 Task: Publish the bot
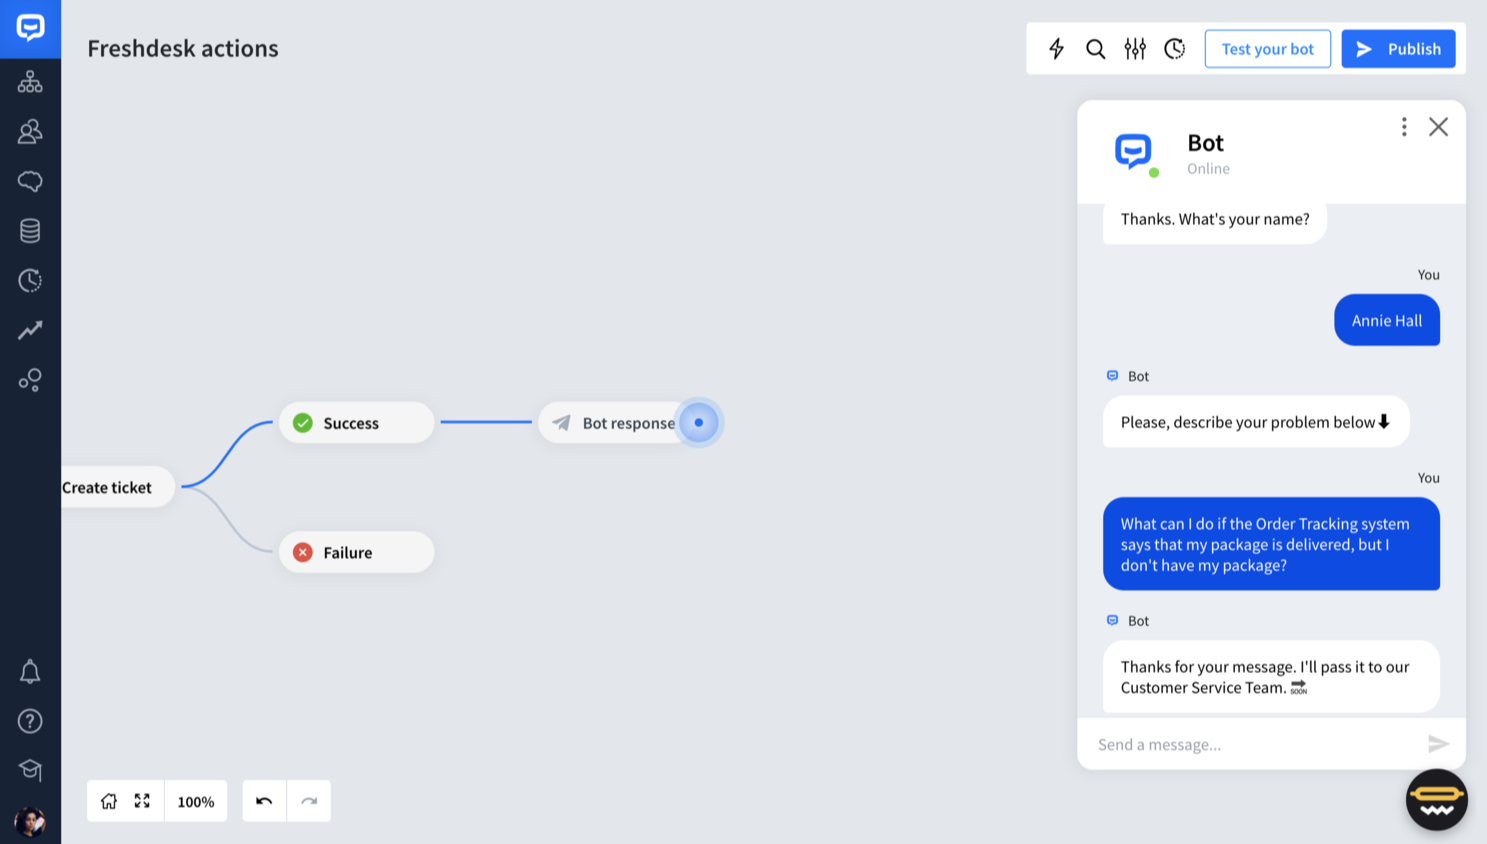pos(1398,48)
